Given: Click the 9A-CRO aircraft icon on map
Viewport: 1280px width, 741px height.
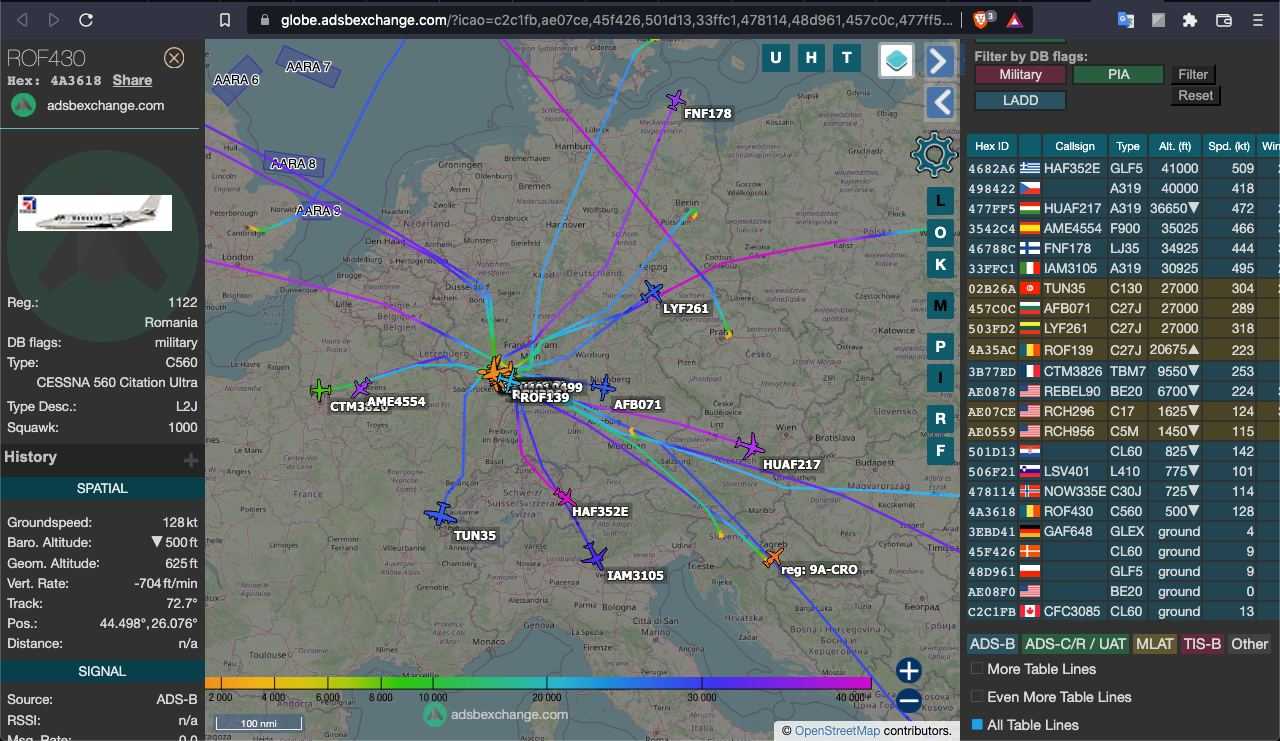Looking at the screenshot, I should pos(773,557).
